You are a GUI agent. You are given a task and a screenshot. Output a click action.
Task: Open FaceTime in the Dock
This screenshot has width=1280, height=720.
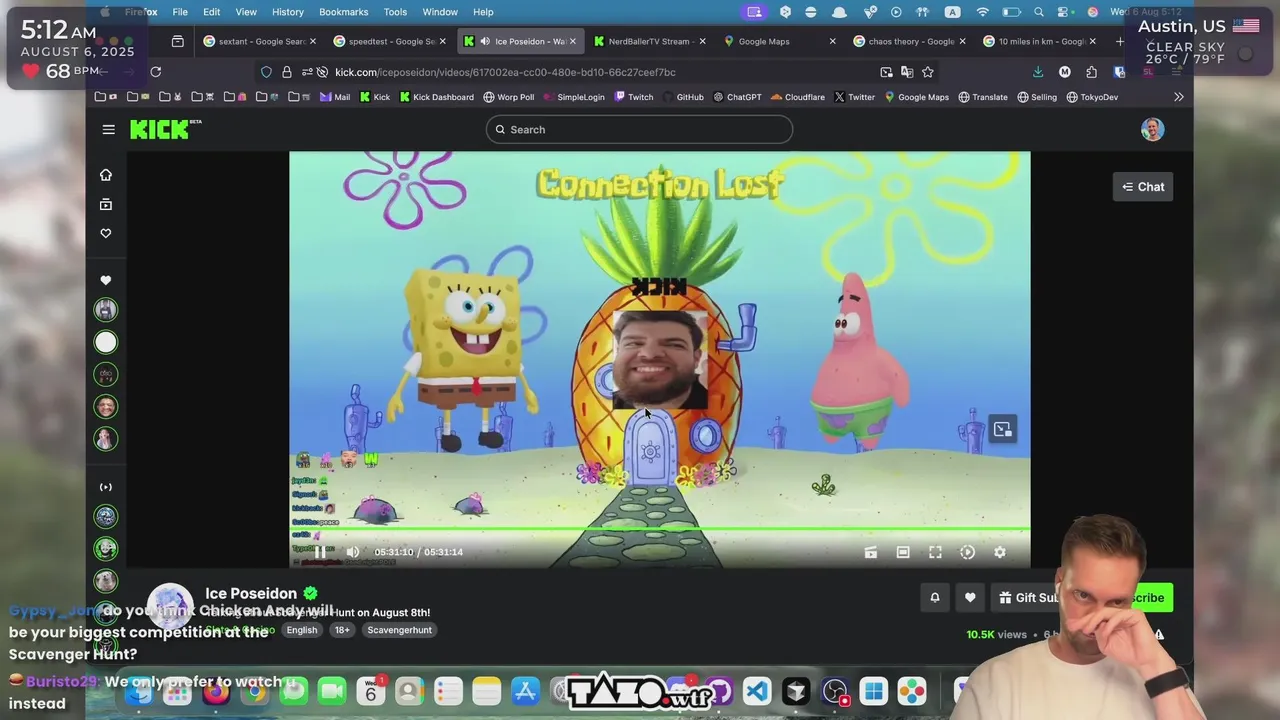pos(332,691)
